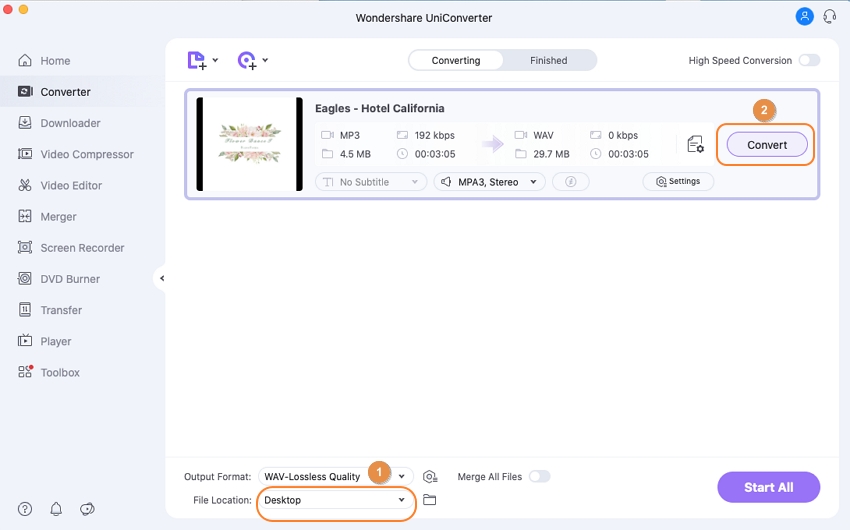
Task: Open the file location folder icon
Action: (430, 500)
